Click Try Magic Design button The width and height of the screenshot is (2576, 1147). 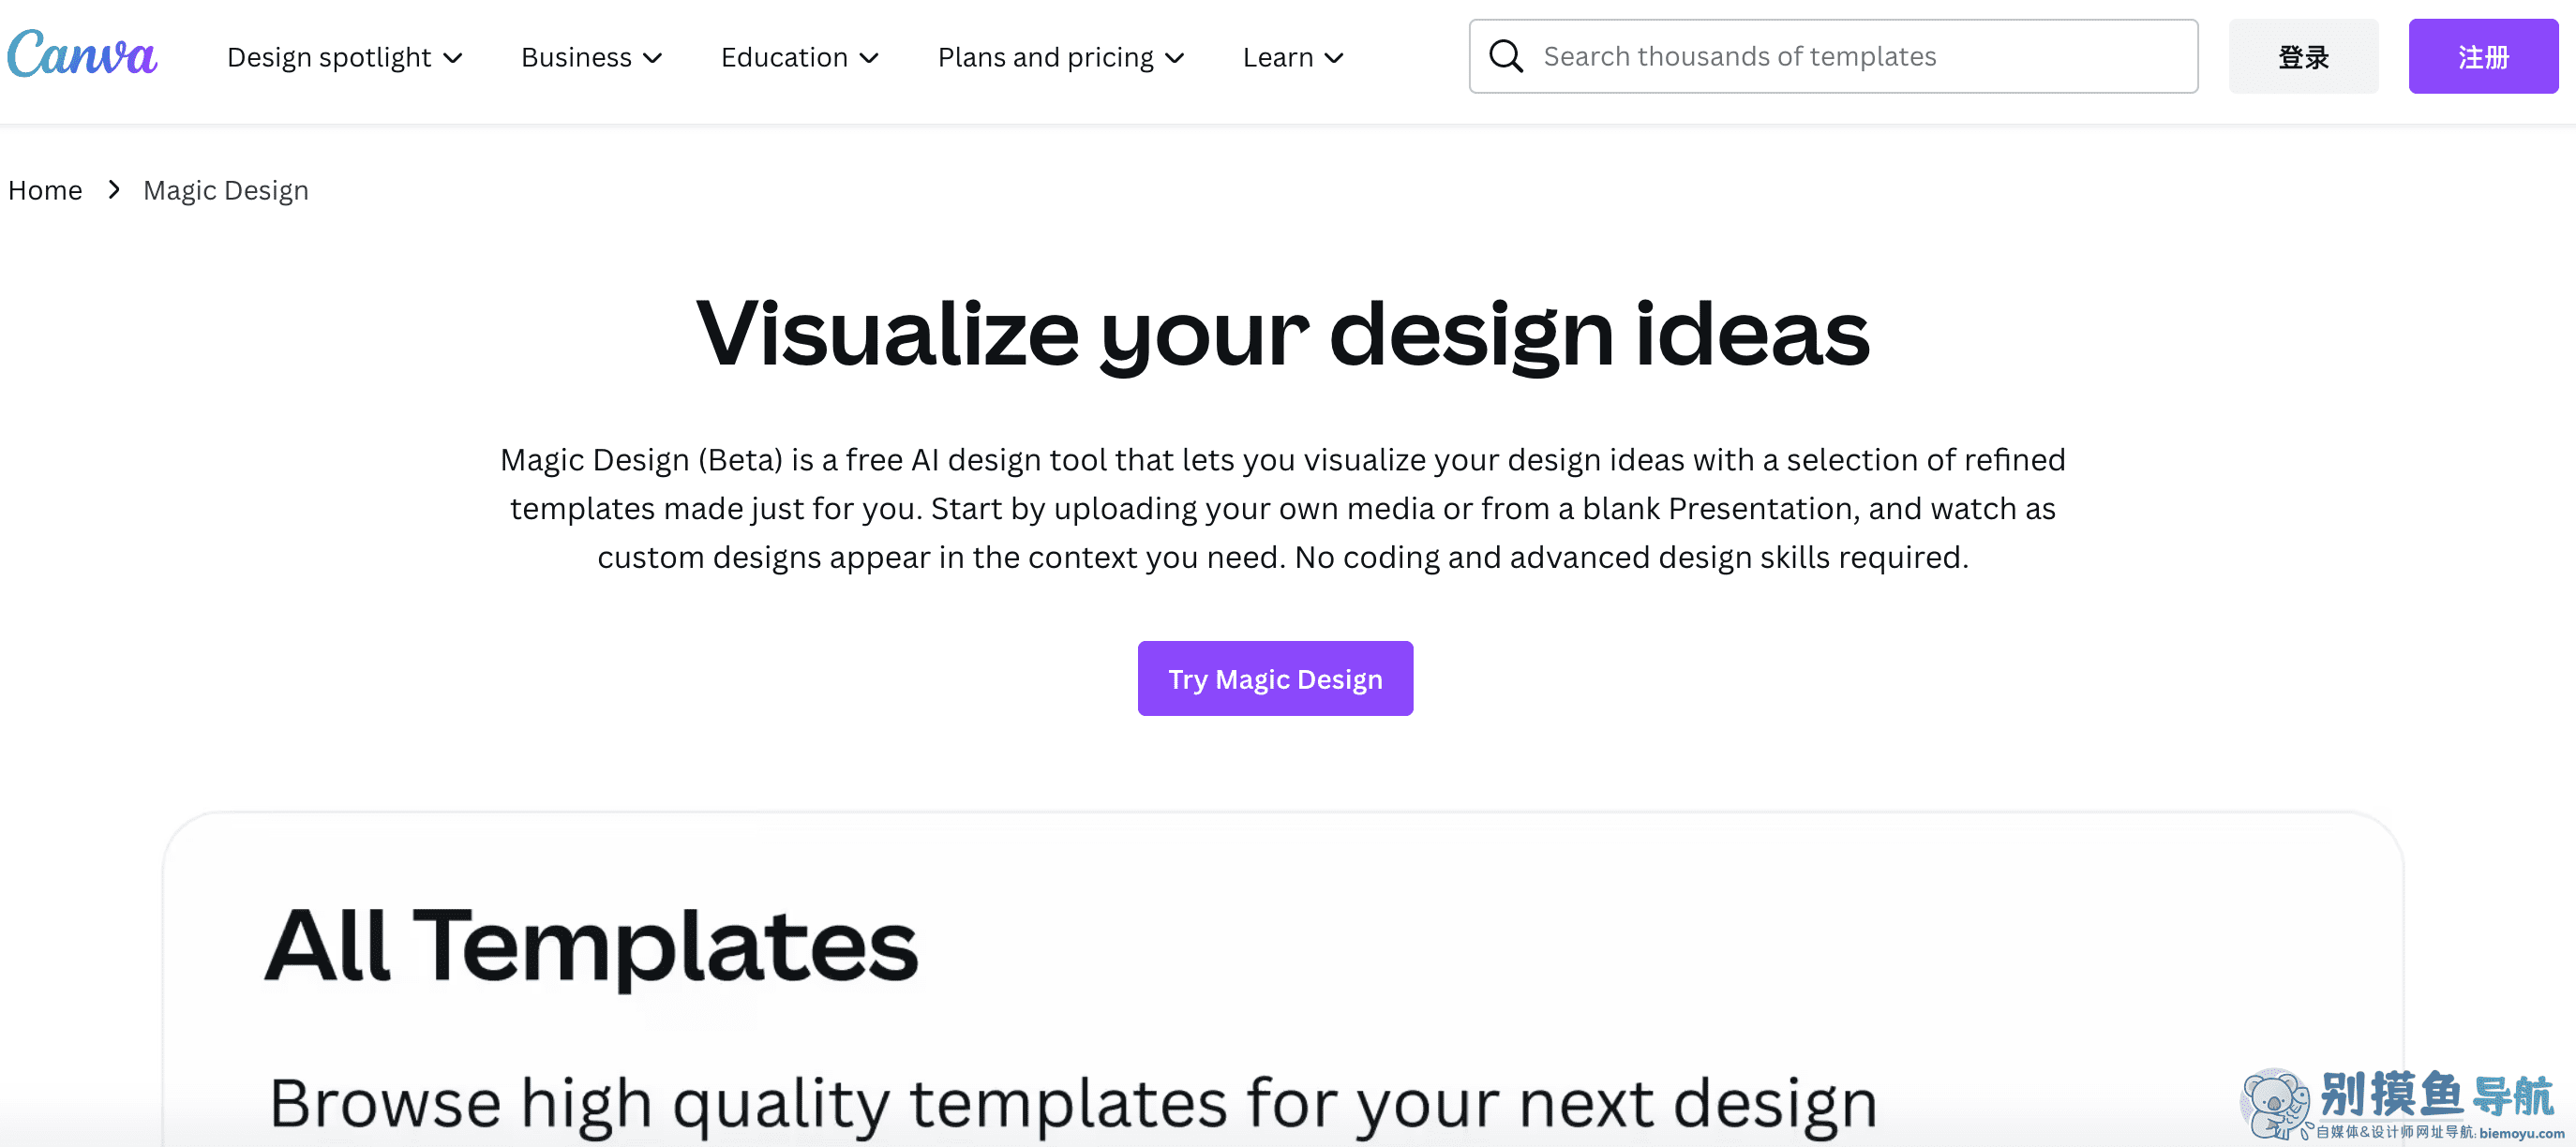coord(1275,678)
